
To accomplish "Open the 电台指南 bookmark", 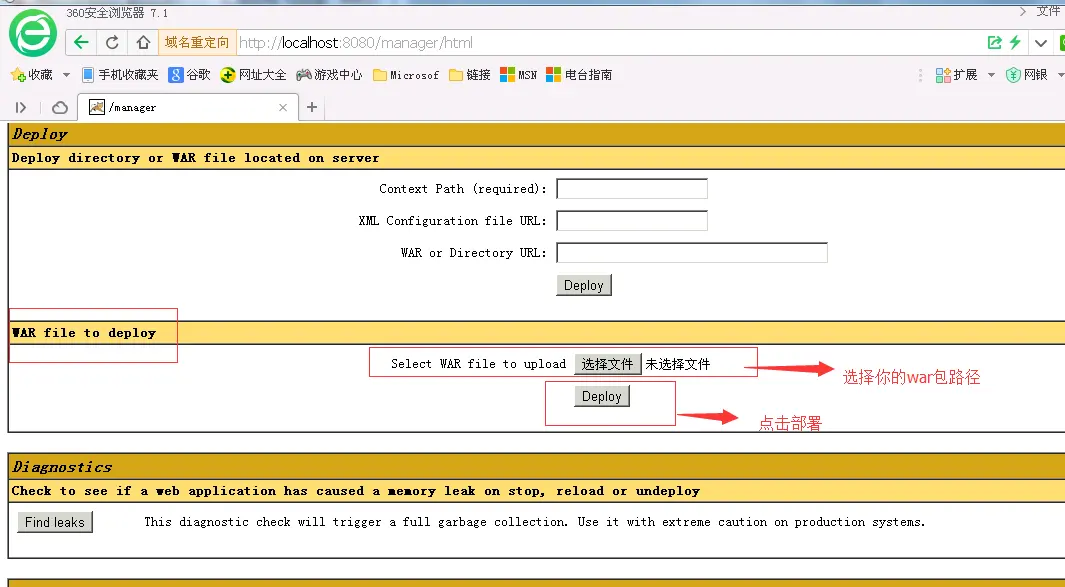I will tap(579, 75).
